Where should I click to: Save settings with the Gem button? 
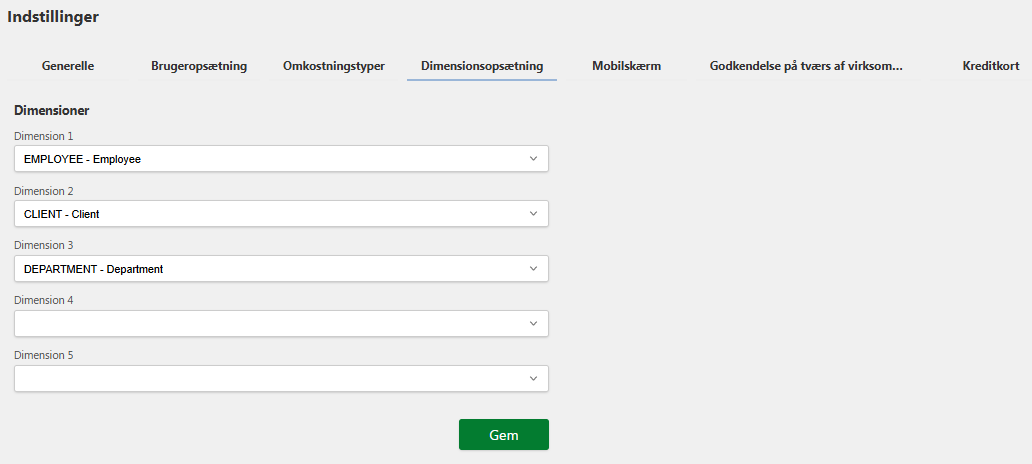coord(503,435)
